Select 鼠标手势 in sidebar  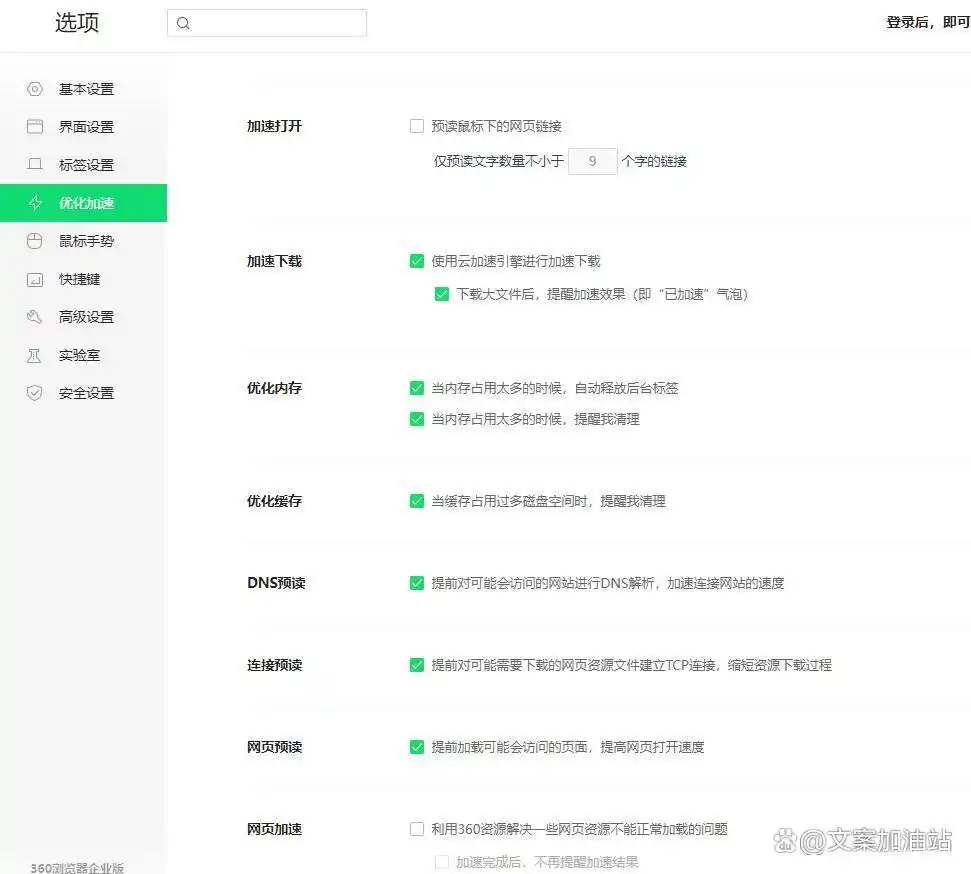click(x=84, y=241)
